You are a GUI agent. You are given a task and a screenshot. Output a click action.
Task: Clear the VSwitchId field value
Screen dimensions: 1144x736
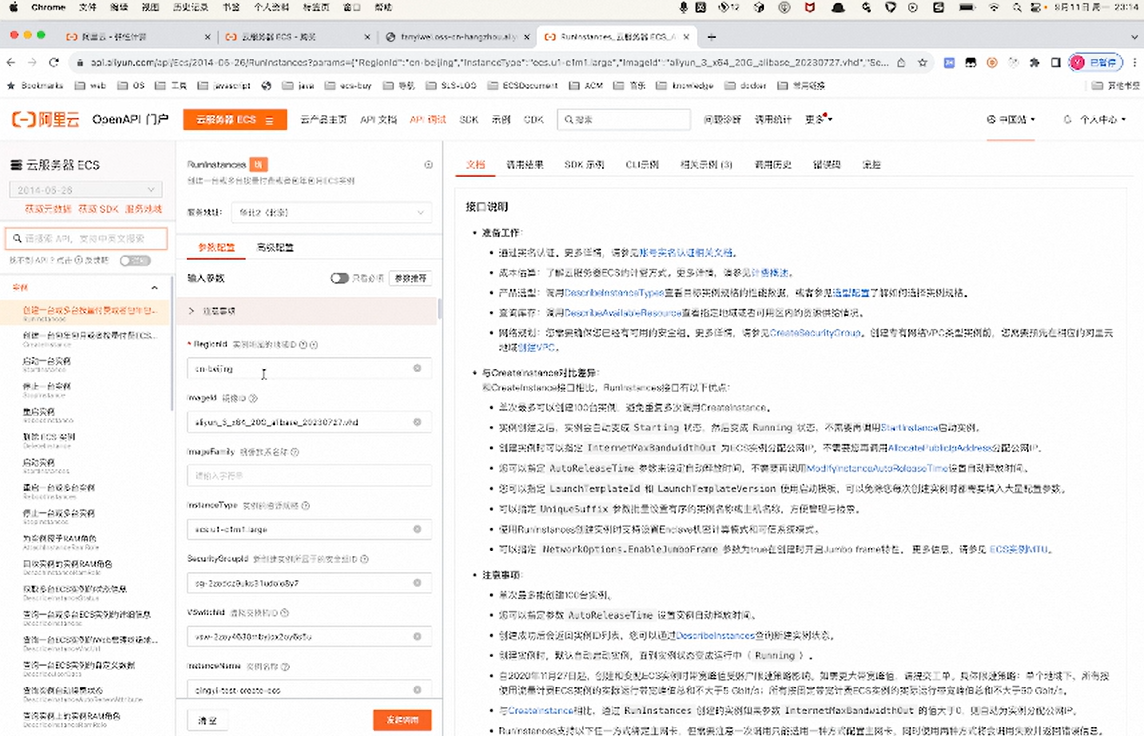[417, 636]
